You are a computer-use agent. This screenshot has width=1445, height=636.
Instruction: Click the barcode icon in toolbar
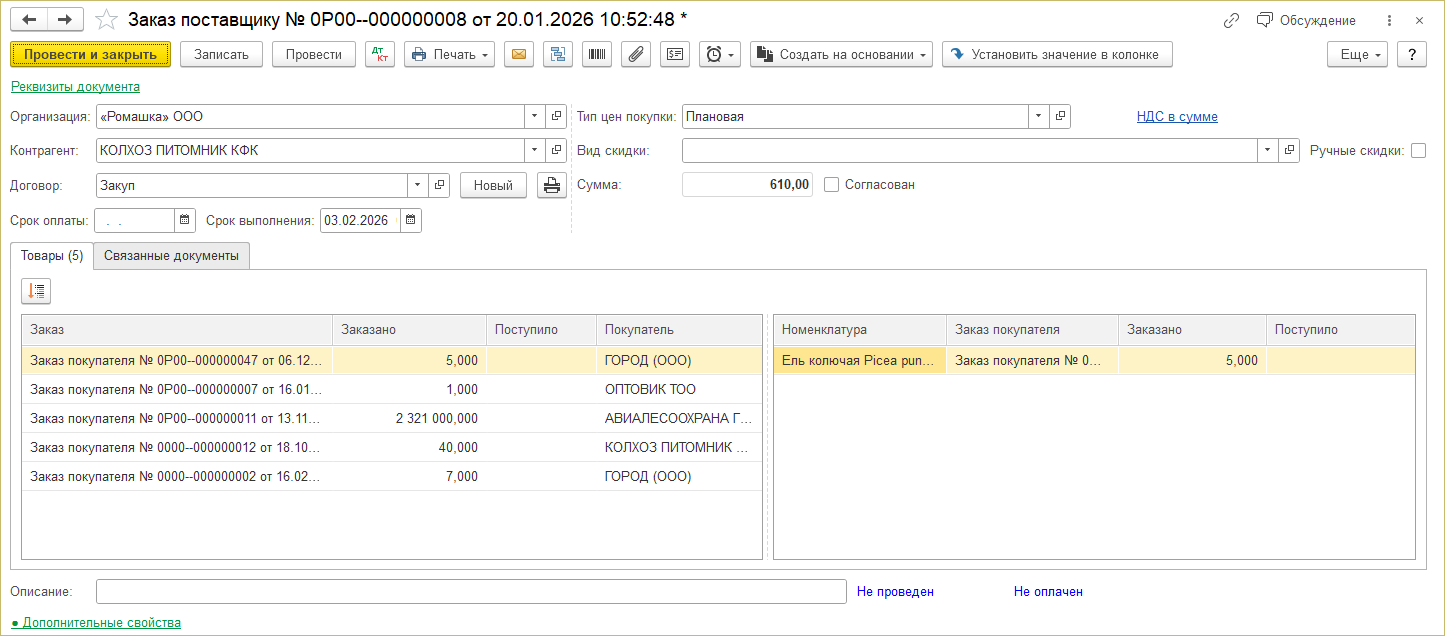coord(597,55)
